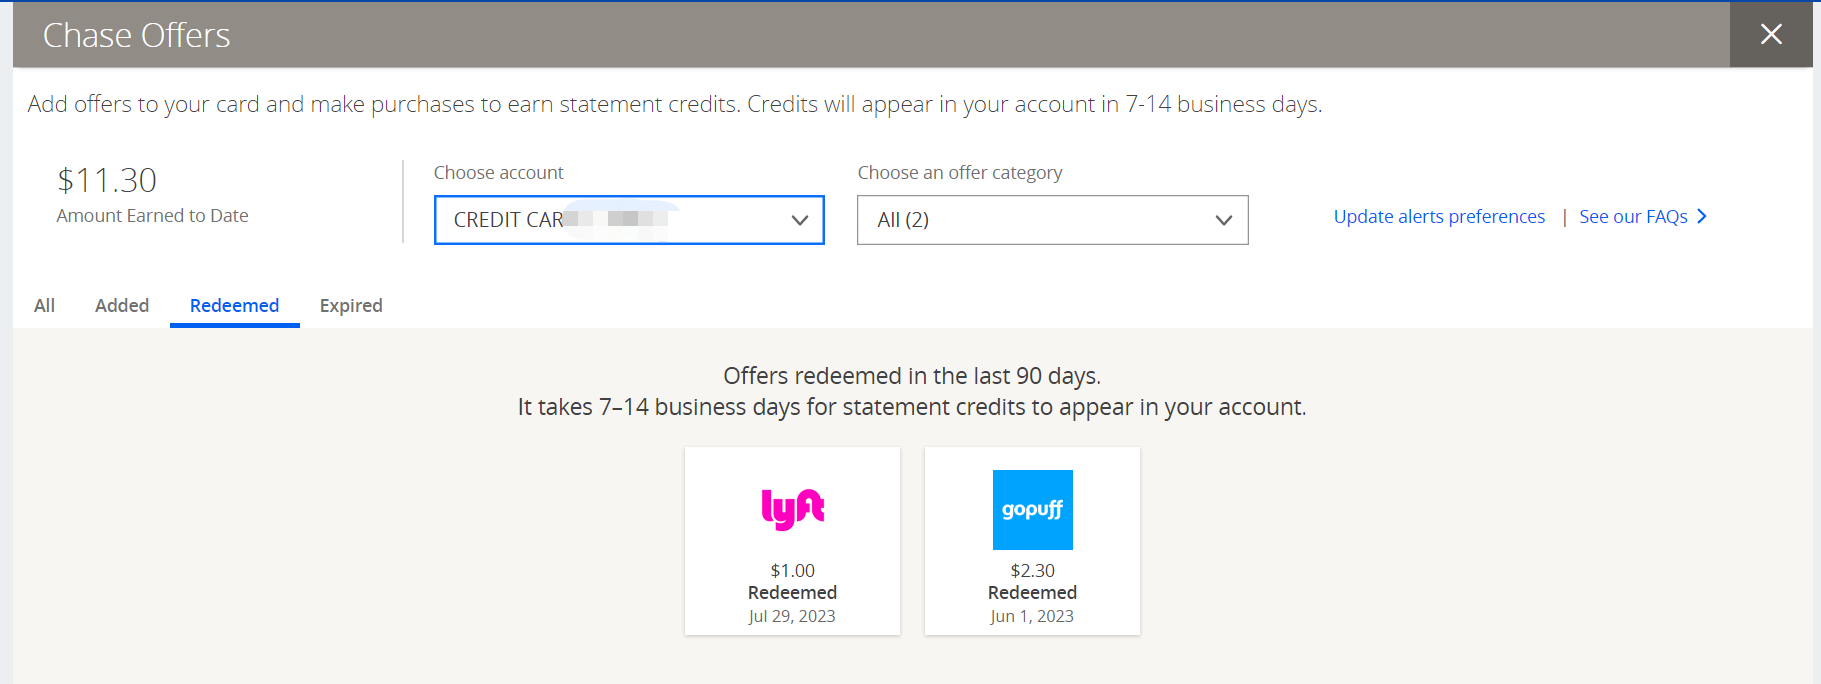The height and width of the screenshot is (684, 1821).
Task: Click the offer category dropdown arrow
Action: [1223, 220]
